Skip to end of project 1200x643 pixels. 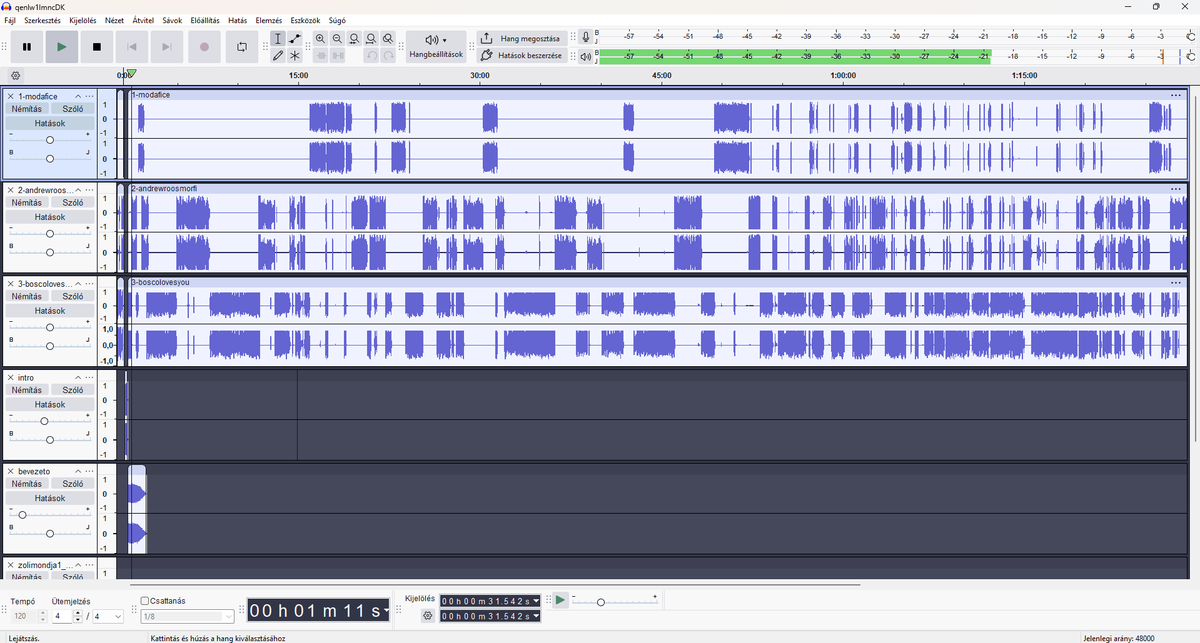pos(167,46)
